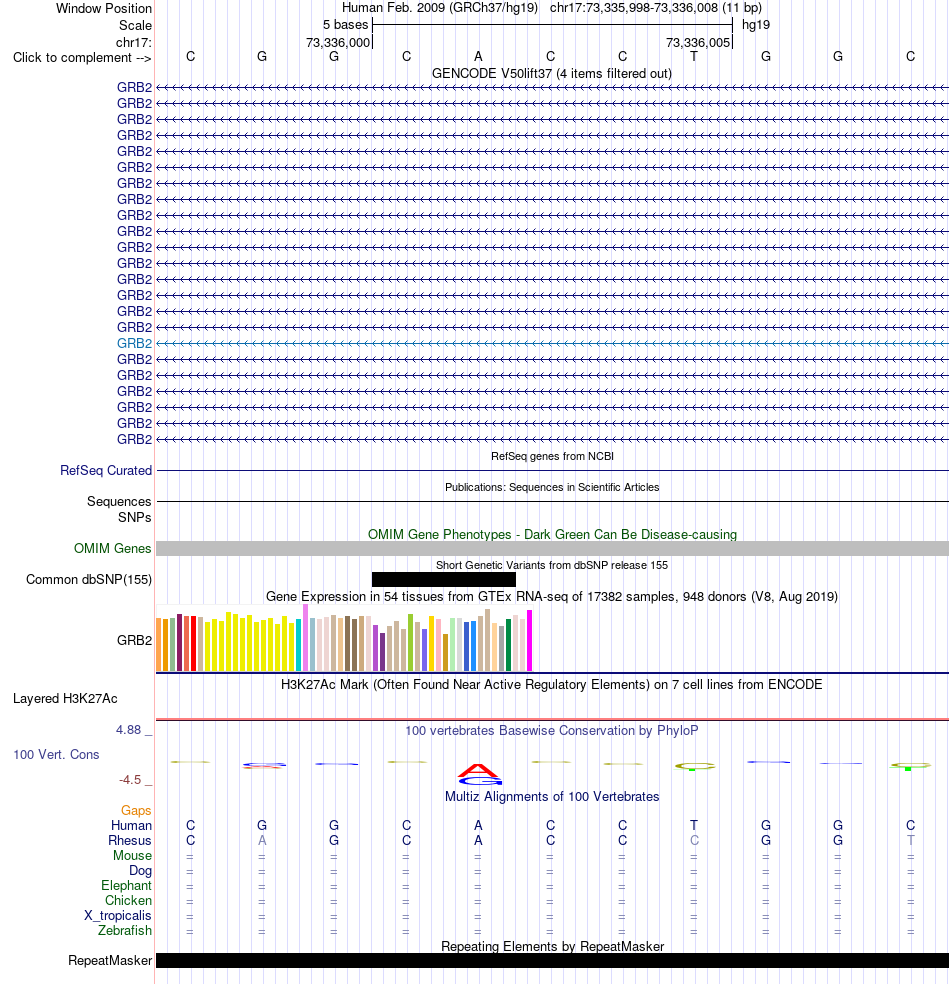950x984 pixels.
Task: Click the hg19 label beside the scale bar
Action: pos(755,25)
